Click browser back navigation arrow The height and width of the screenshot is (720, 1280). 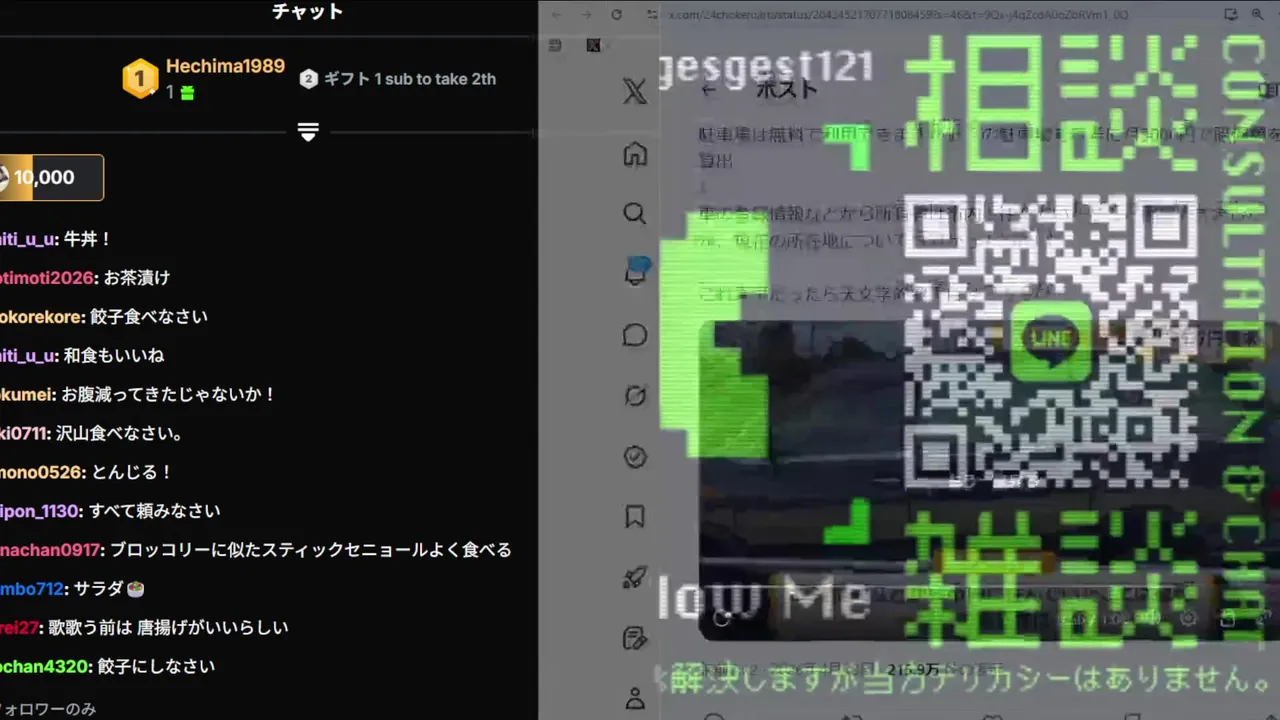(x=557, y=15)
